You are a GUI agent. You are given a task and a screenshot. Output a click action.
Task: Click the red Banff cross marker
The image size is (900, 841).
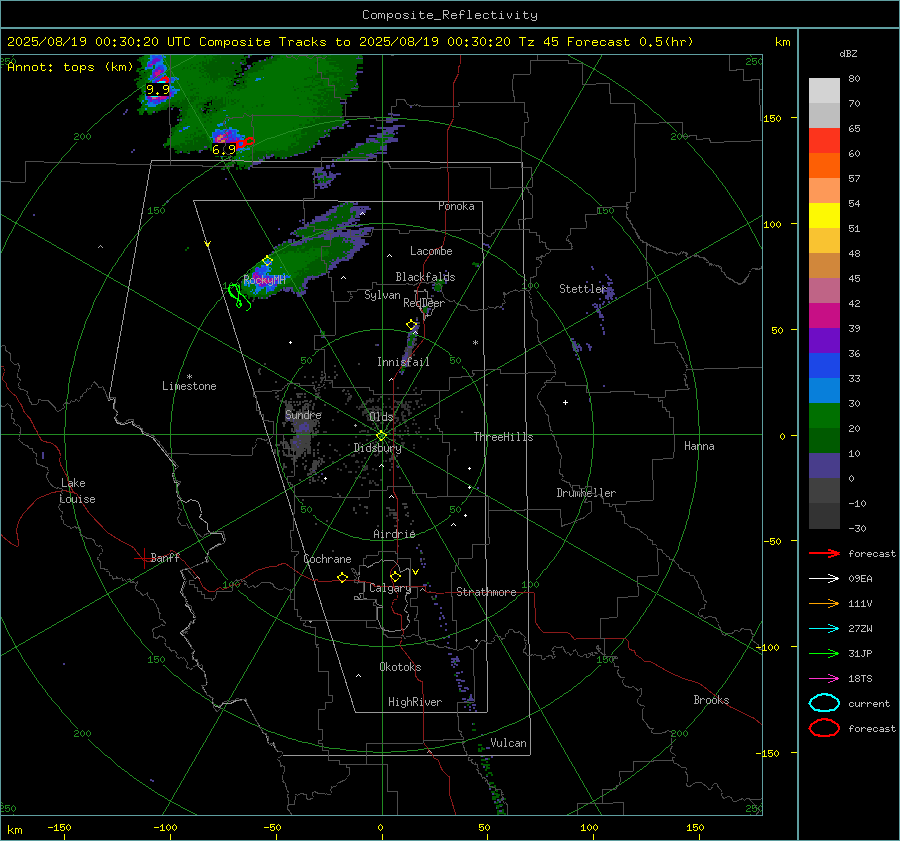[x=143, y=558]
